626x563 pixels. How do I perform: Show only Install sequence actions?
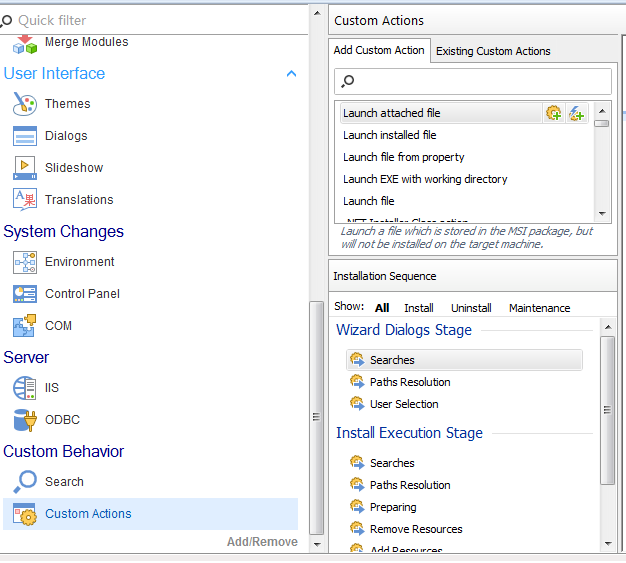coord(418,308)
